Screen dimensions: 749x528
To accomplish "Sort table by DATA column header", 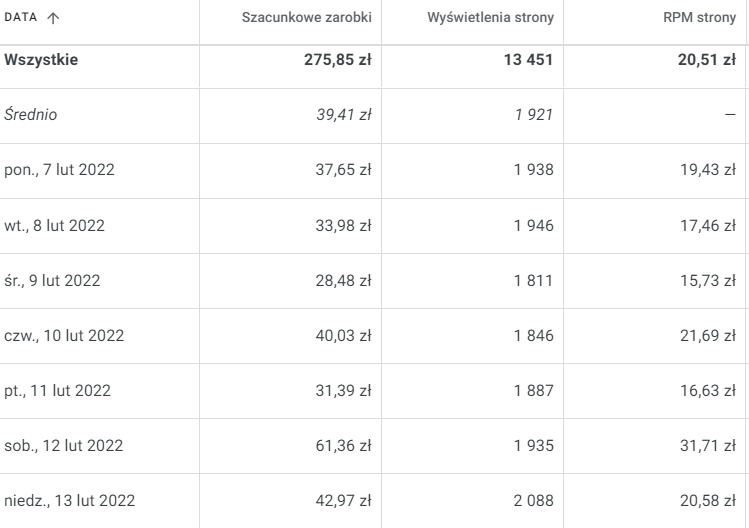I will [22, 20].
